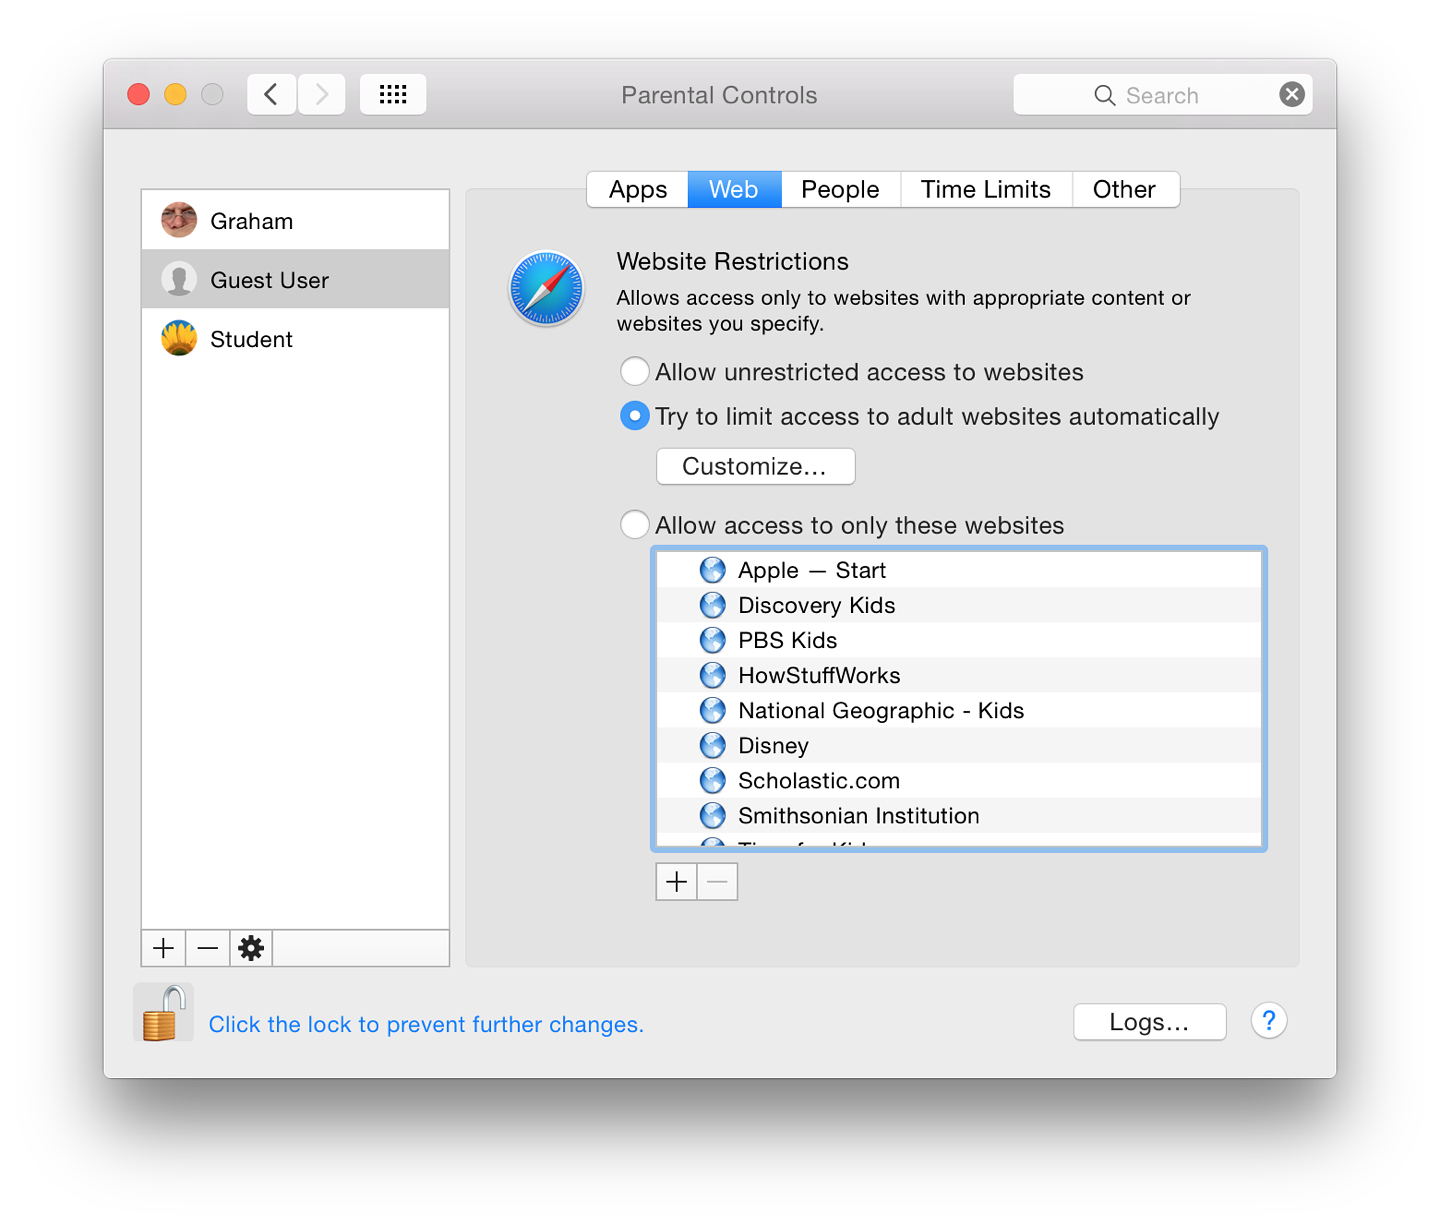Select the Smithsonian Institution entry

pyautogui.click(x=959, y=815)
